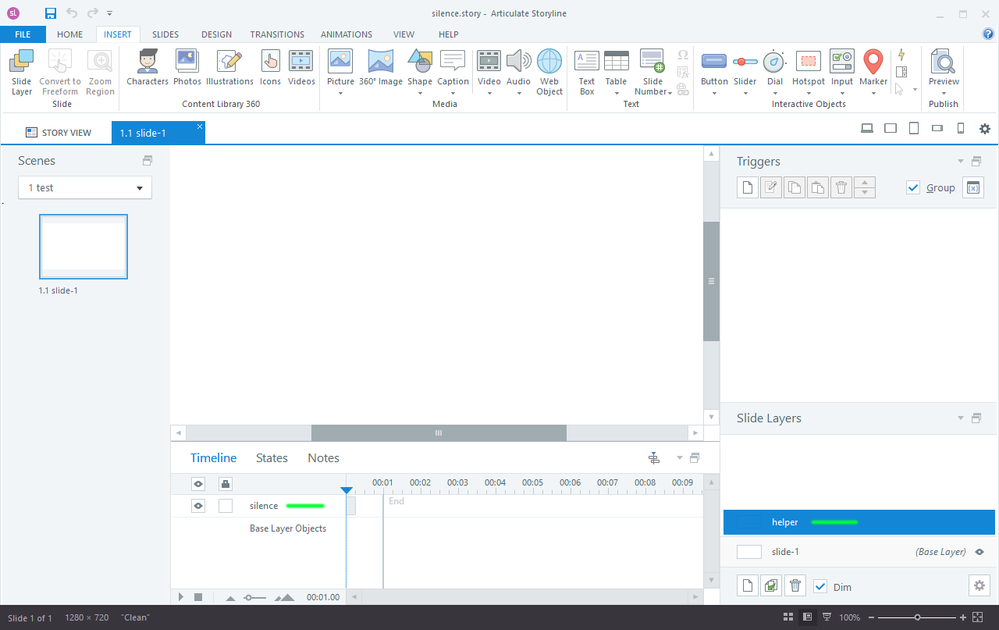Click the zoom slider in status bar
Screen dimensions: 999x630
917,617
